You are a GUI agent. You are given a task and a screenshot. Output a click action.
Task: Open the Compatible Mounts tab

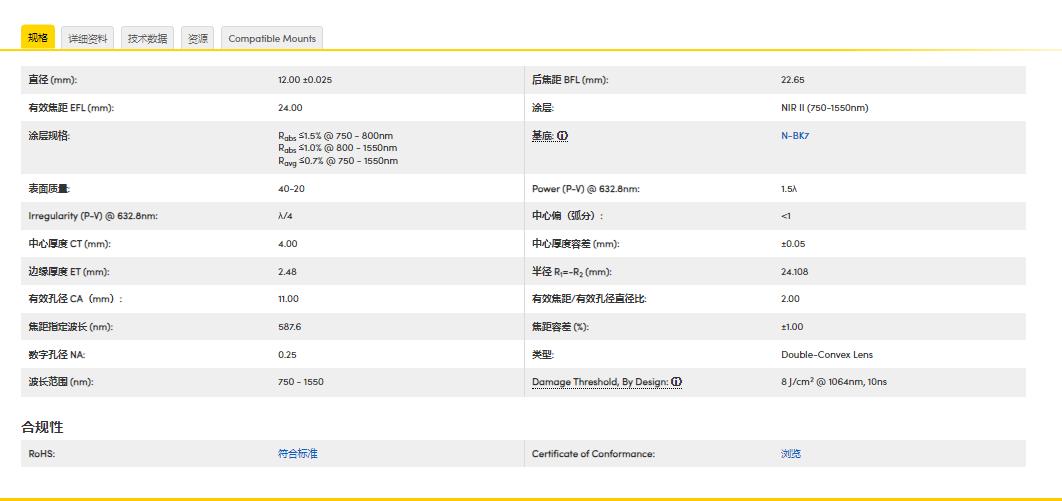coord(272,39)
